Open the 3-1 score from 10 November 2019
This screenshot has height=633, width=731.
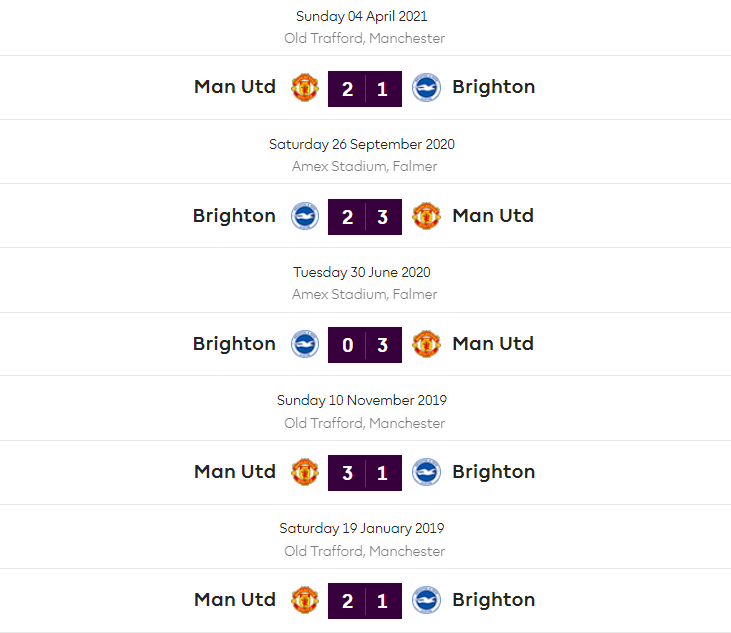point(365,472)
